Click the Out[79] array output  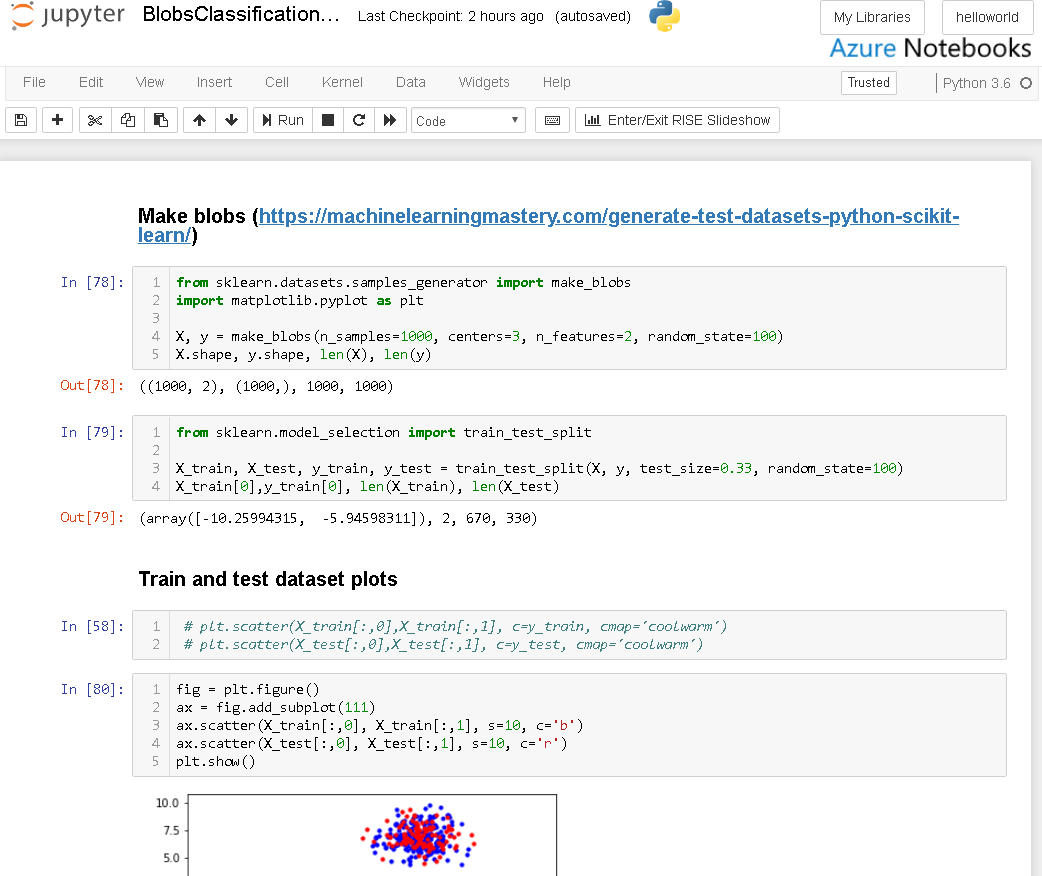pos(338,518)
